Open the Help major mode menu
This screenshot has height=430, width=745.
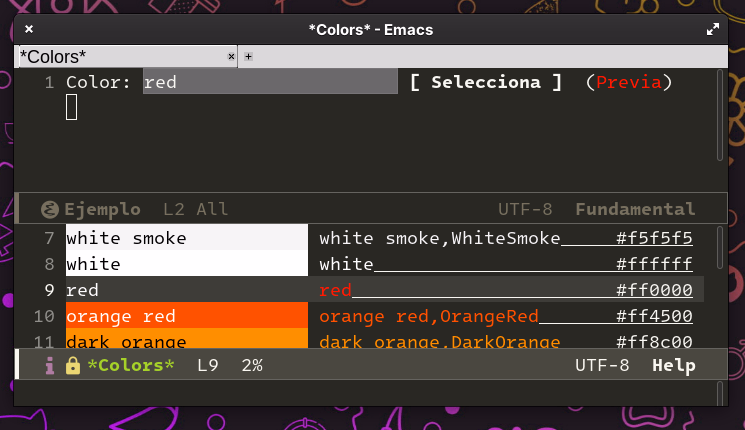pos(673,366)
